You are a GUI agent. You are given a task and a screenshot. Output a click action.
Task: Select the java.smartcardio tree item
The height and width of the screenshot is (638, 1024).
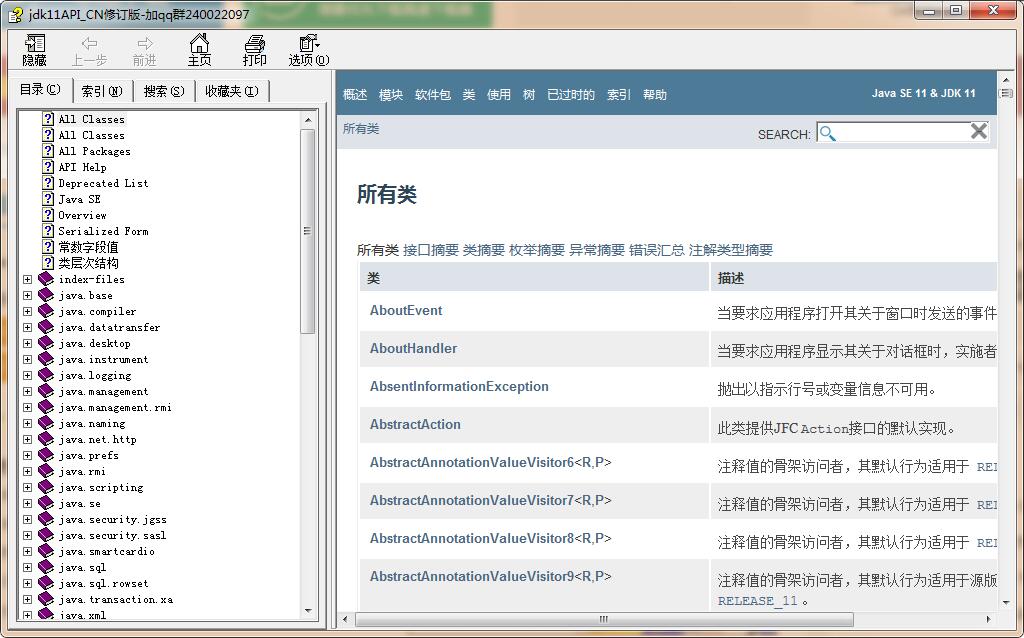(x=106, y=551)
